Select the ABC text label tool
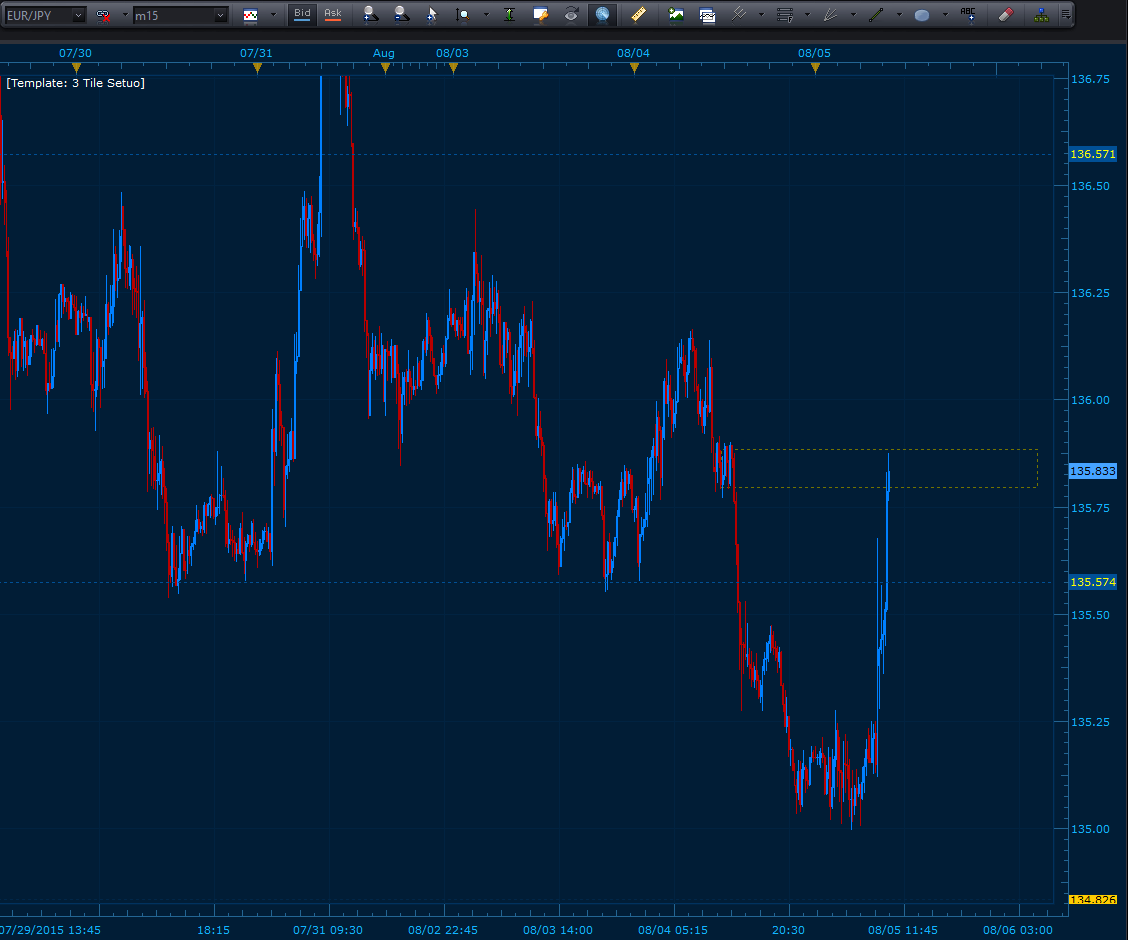The image size is (1128, 940). click(x=967, y=14)
